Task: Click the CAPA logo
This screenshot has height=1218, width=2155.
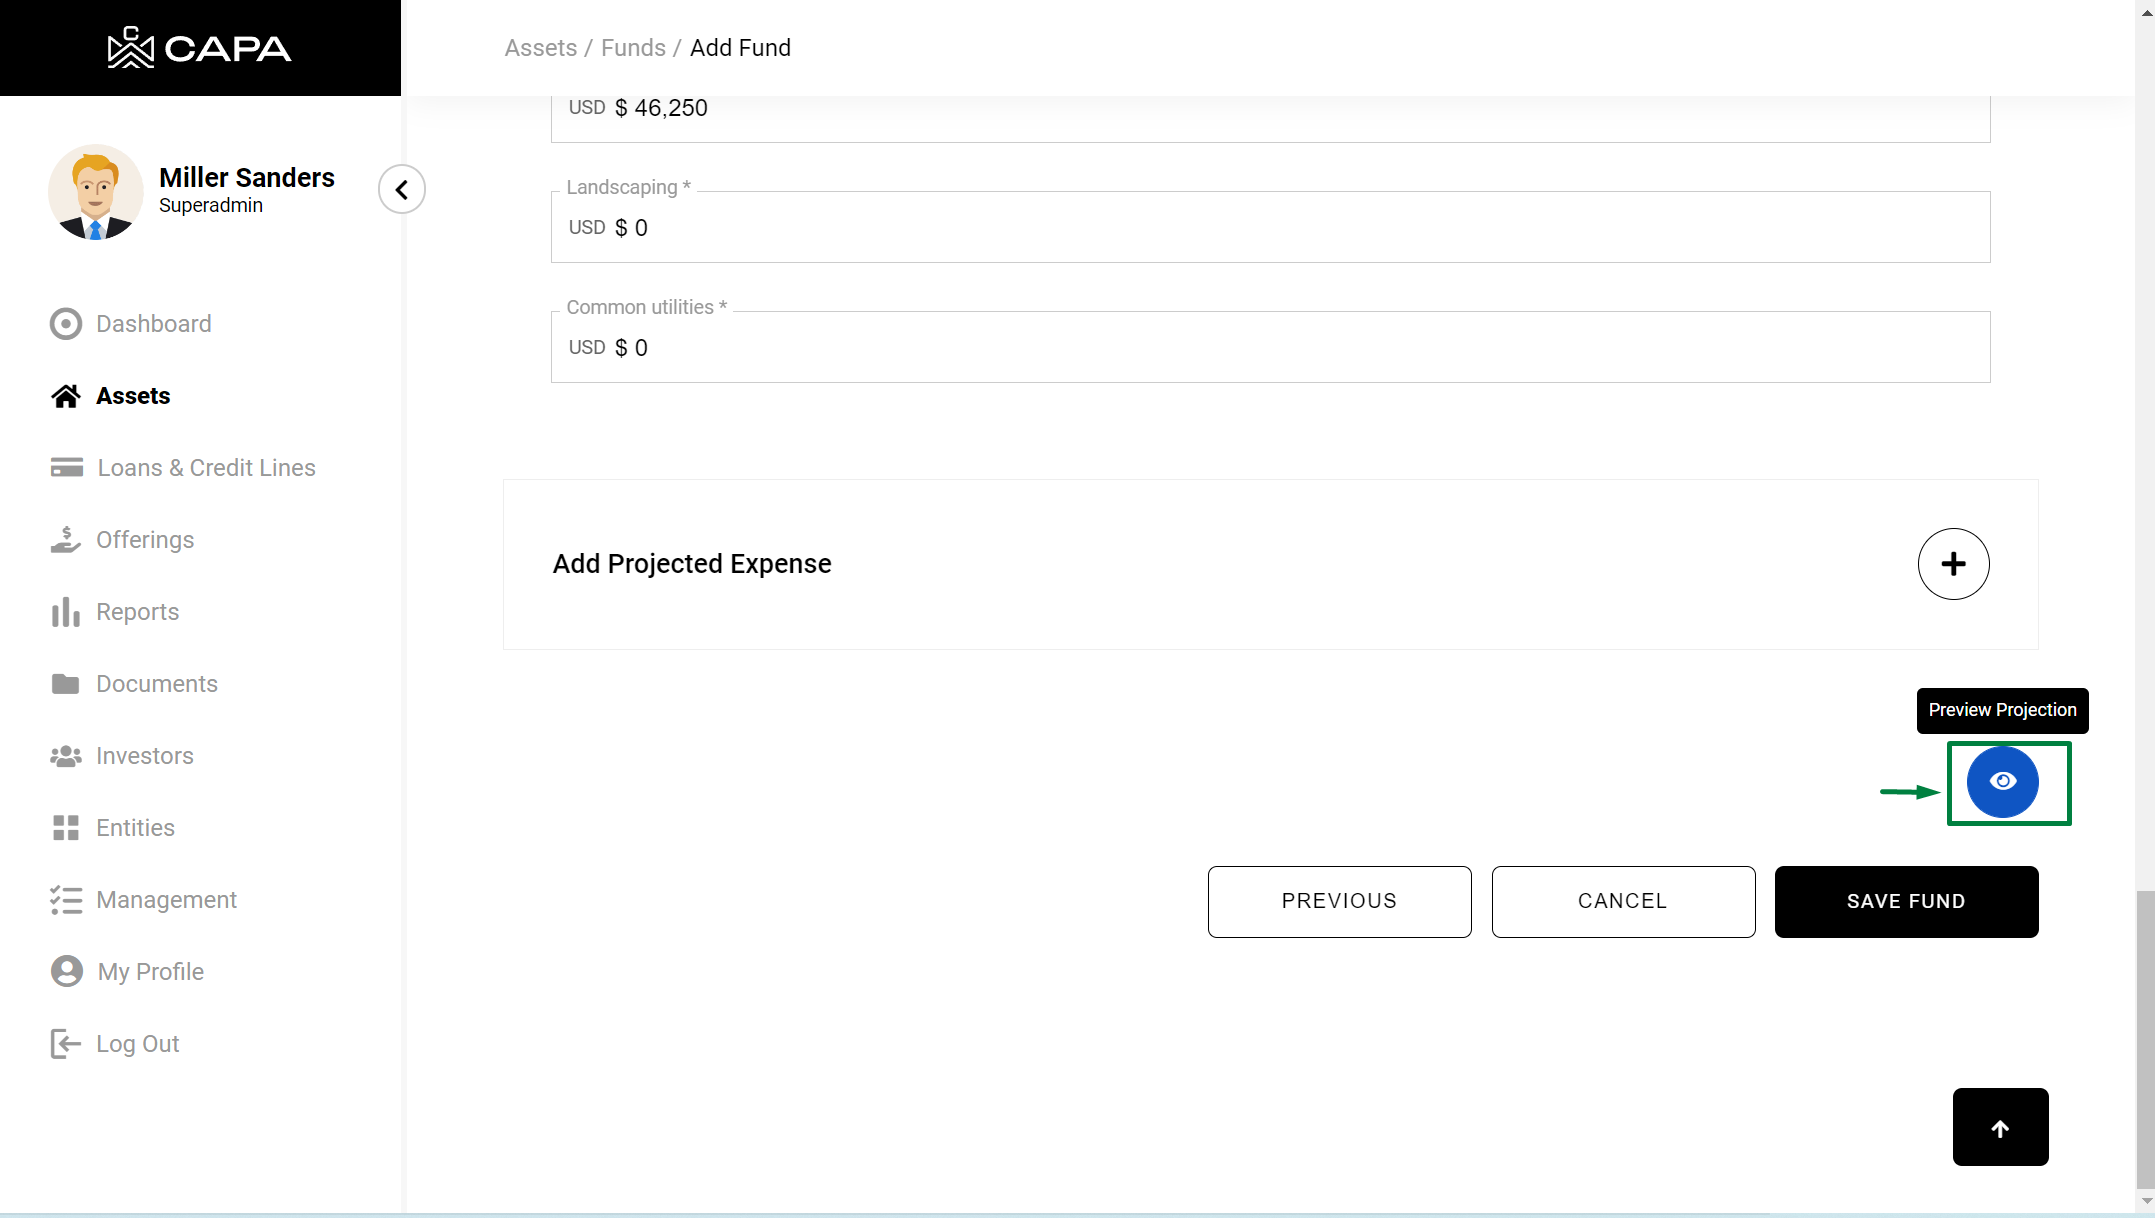Action: point(200,48)
